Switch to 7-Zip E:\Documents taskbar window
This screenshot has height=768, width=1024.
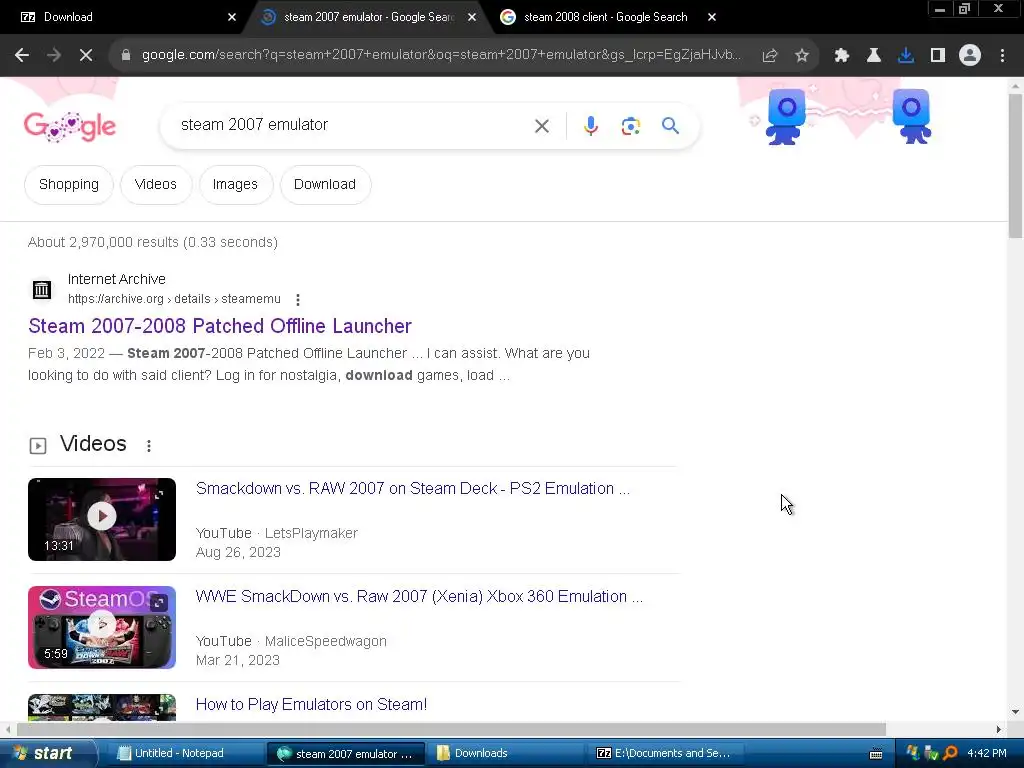[664, 754]
